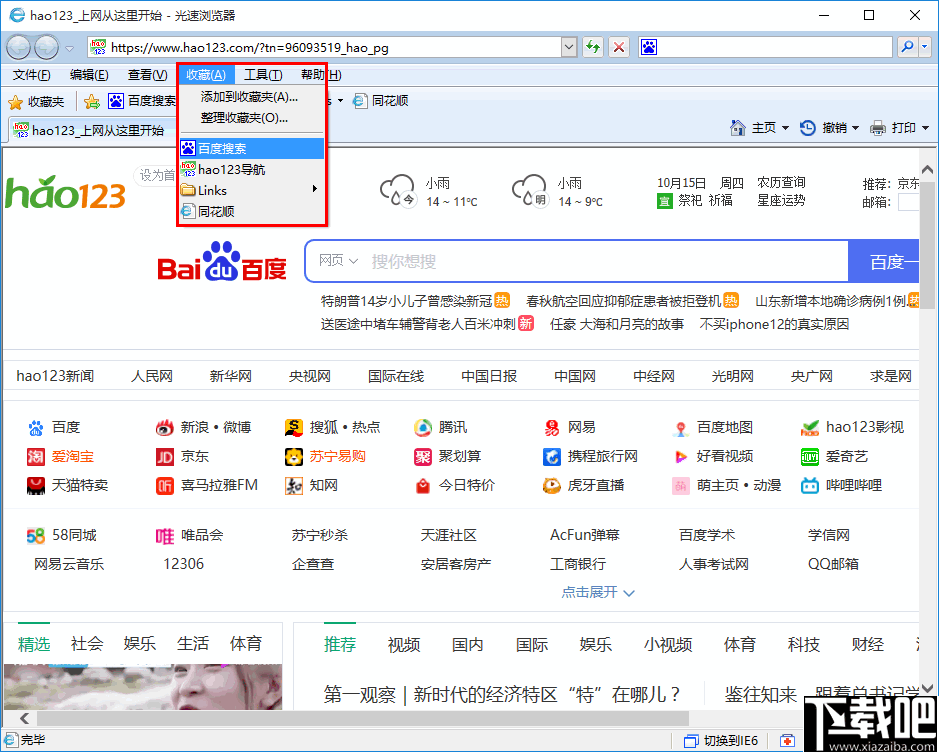The height and width of the screenshot is (752, 939).
Task: Click the add-to-favorites-bar star icon
Action: tap(92, 102)
